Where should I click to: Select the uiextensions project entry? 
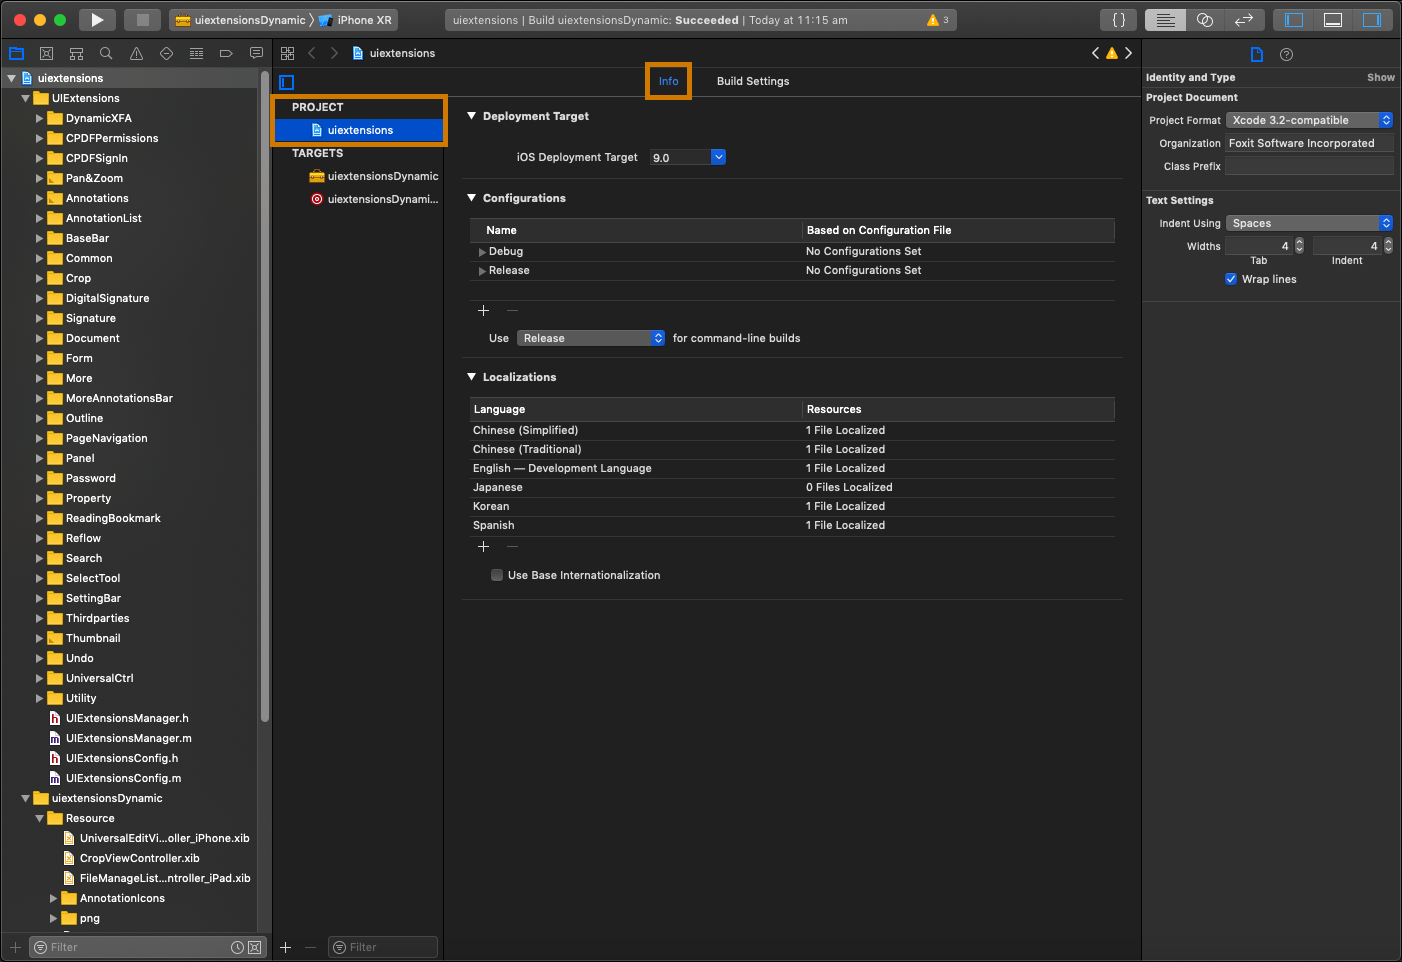[359, 130]
